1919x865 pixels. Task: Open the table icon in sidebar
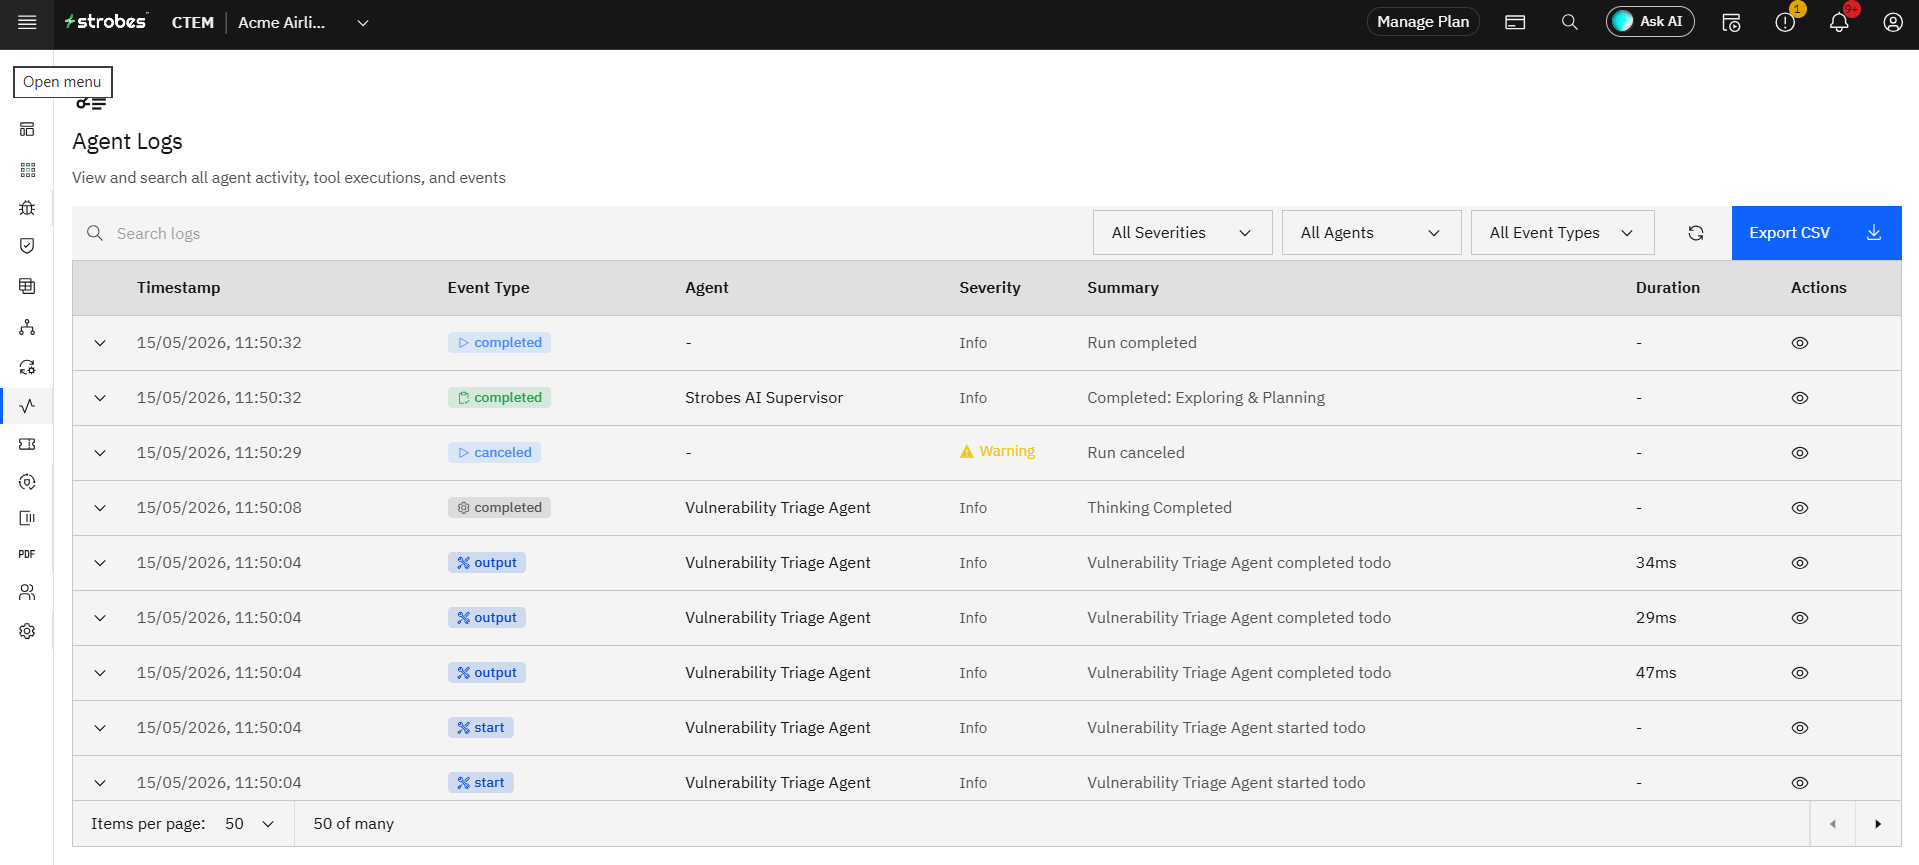(x=27, y=286)
